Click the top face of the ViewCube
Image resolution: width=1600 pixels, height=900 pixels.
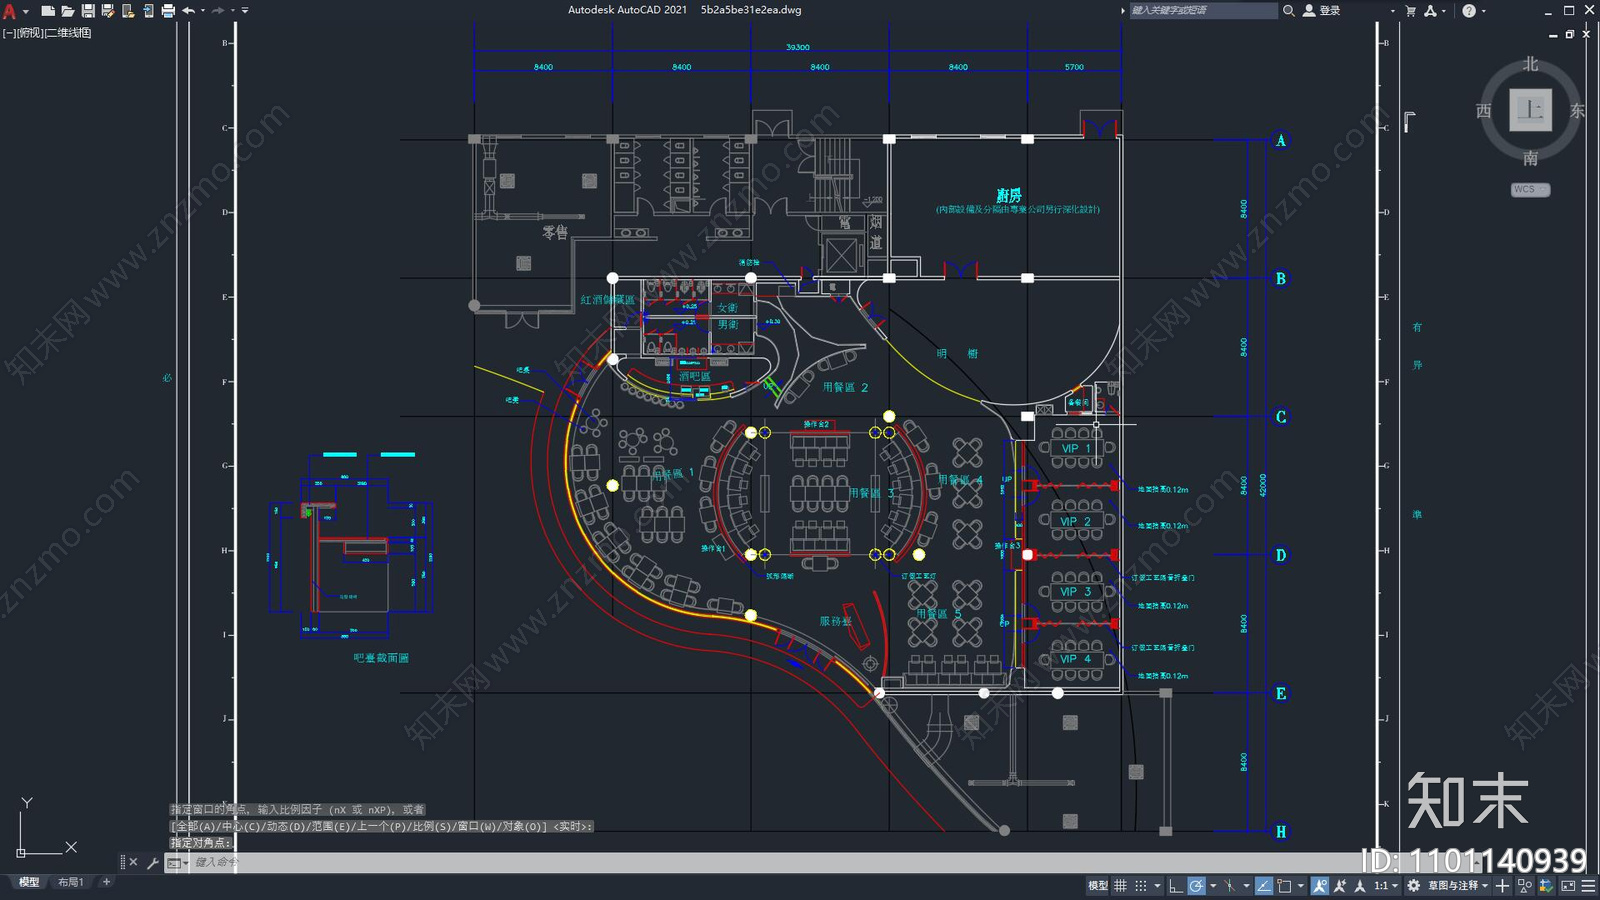point(1530,109)
